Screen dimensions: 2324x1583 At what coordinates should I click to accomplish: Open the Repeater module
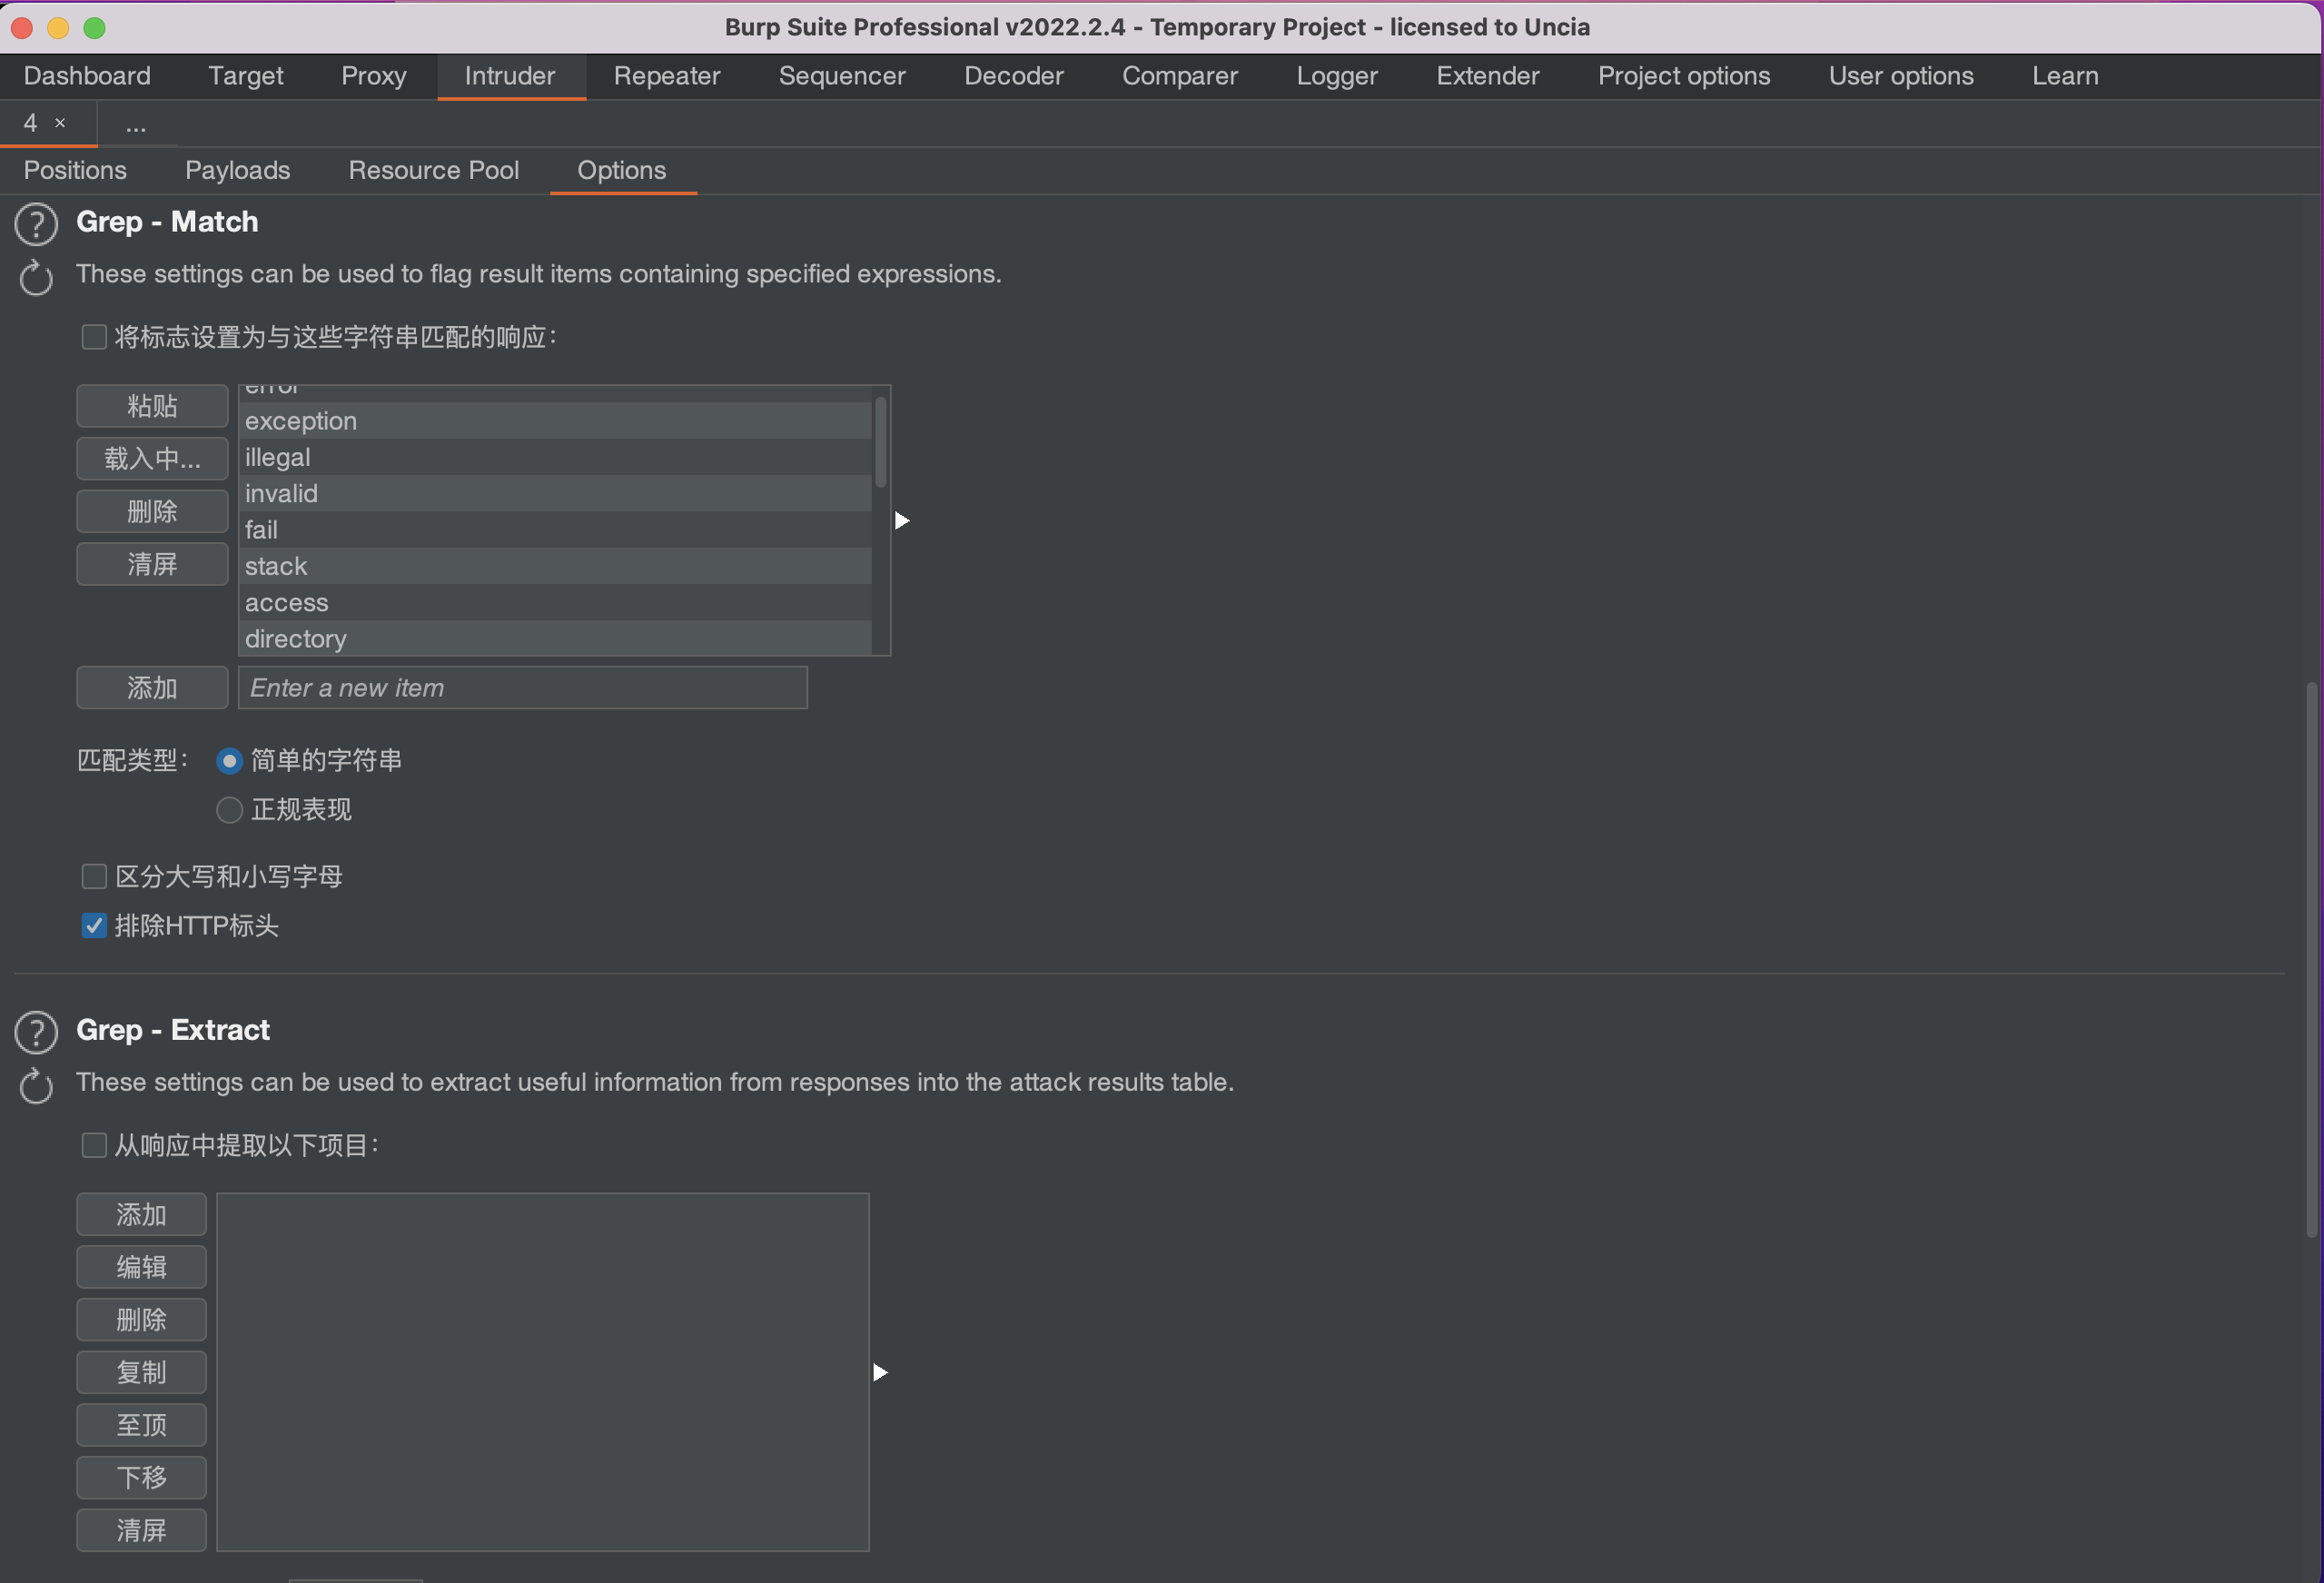point(666,76)
